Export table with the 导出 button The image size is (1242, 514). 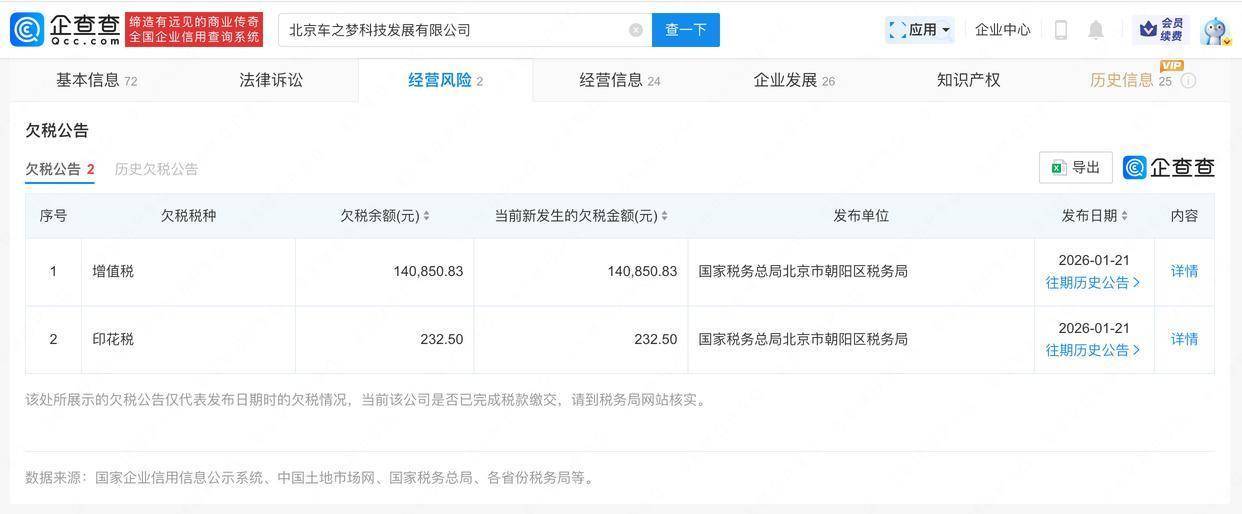[1075, 168]
